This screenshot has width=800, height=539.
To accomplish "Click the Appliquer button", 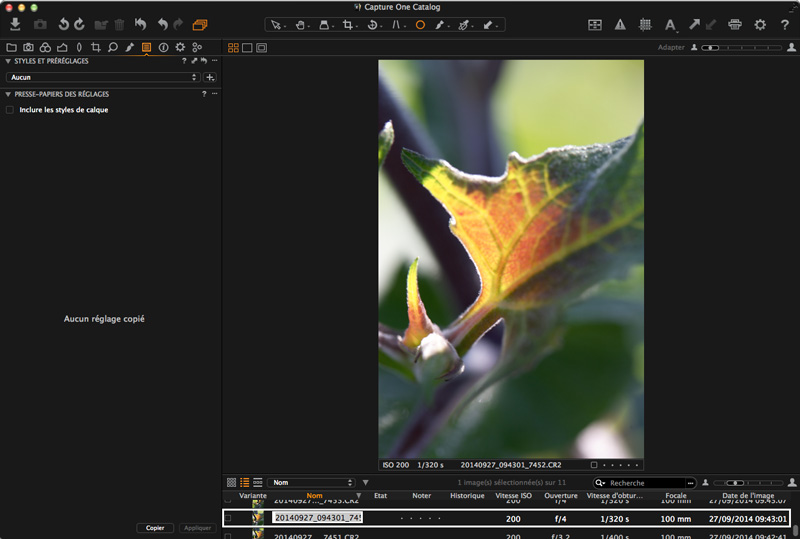I will click(197, 528).
